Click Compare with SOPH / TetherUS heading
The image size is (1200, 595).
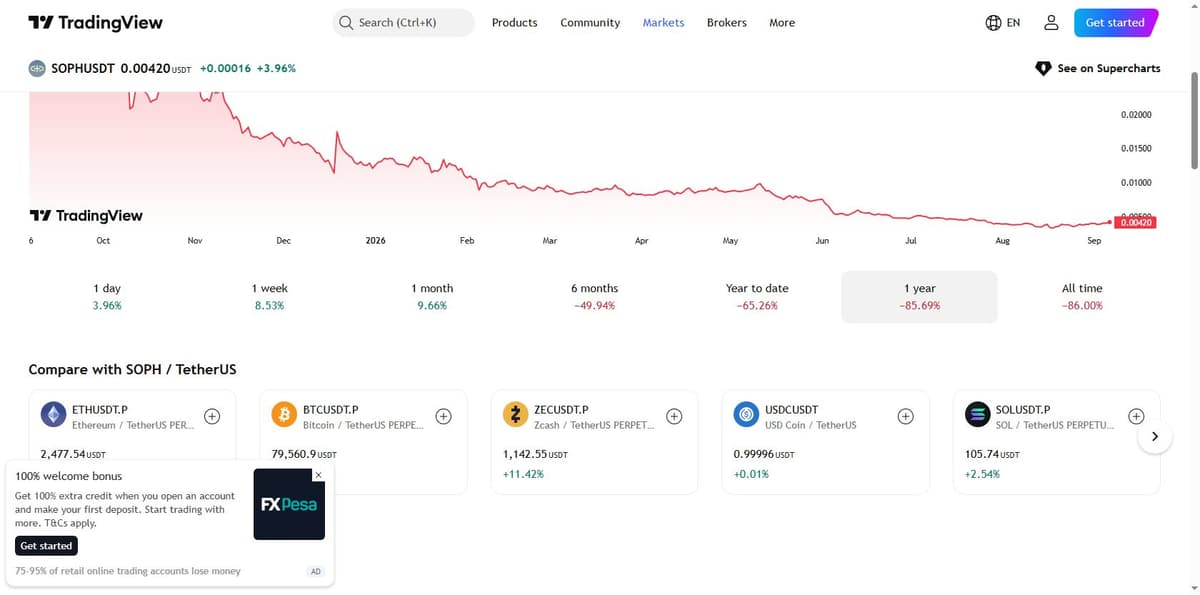click(x=132, y=370)
